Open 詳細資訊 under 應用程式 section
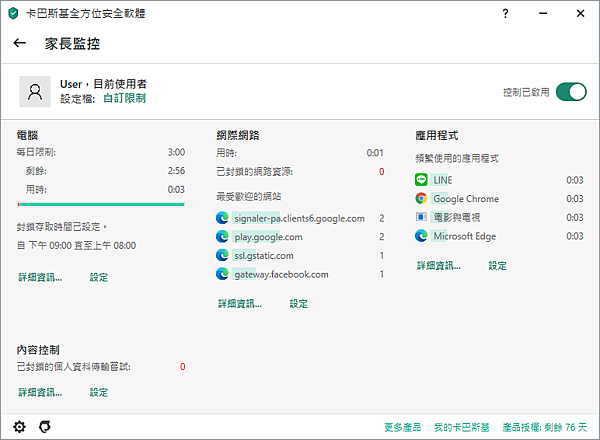The height and width of the screenshot is (440, 600). point(439,266)
